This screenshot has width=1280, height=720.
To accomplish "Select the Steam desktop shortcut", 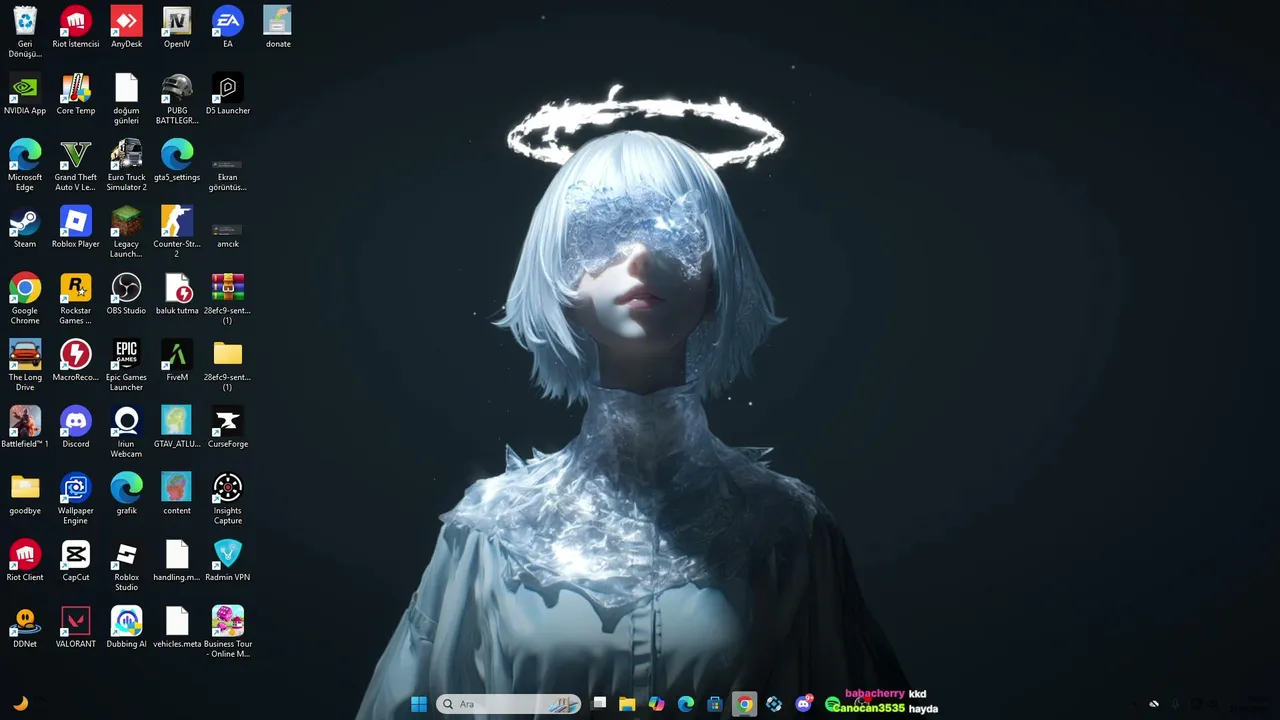I will (x=25, y=221).
